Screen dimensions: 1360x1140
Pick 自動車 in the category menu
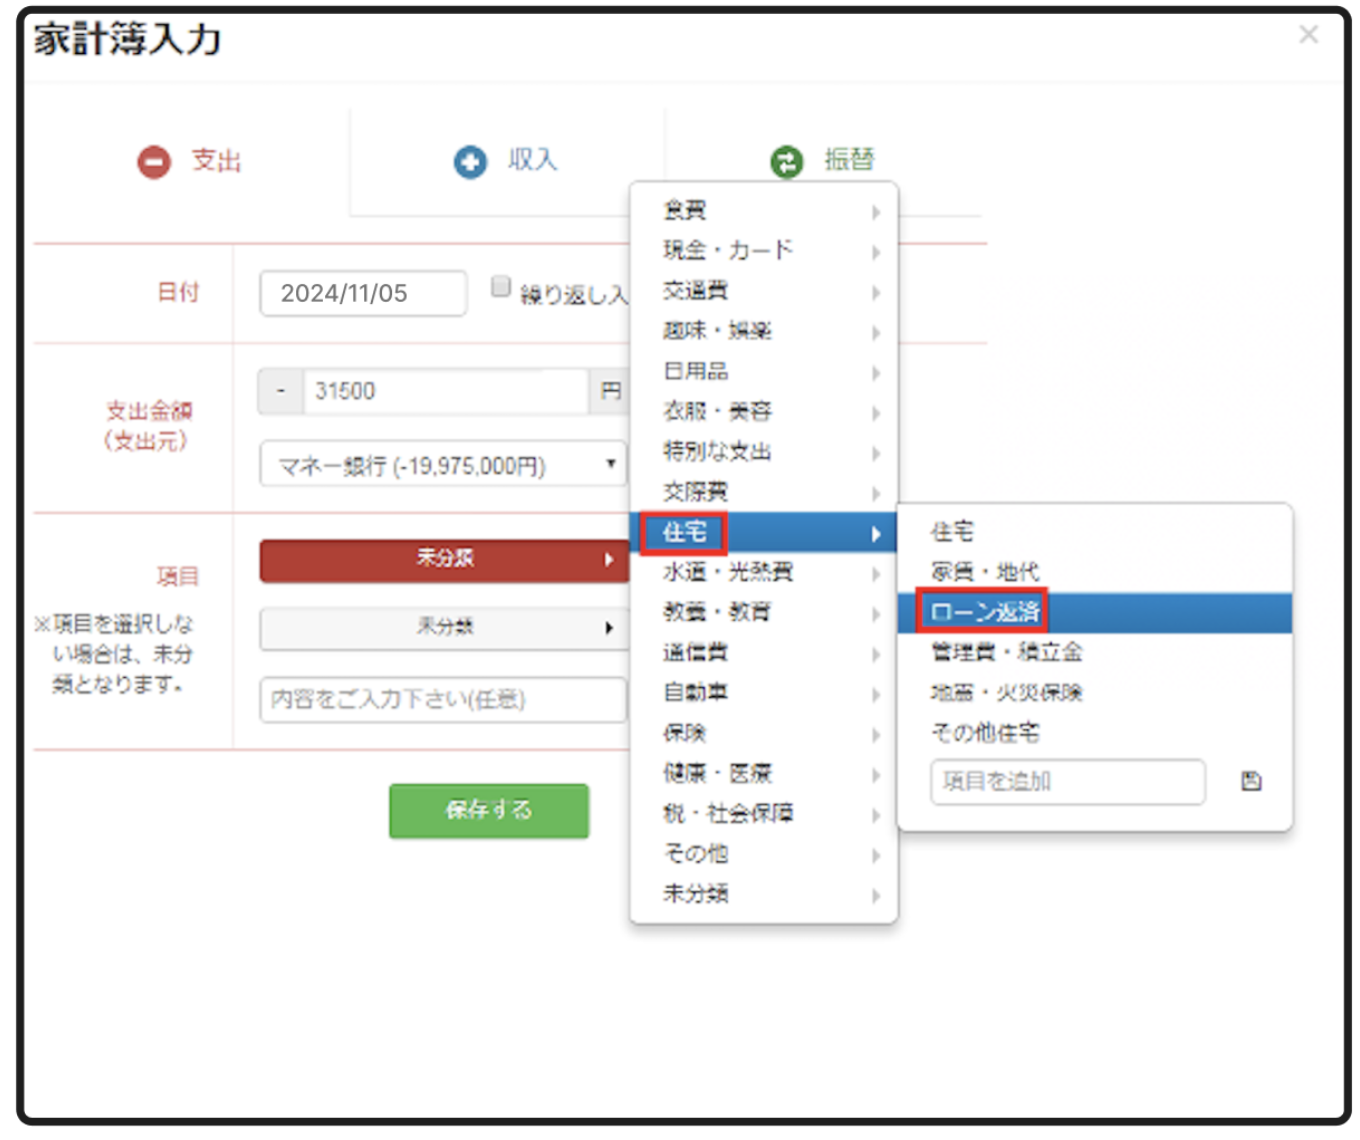(x=764, y=693)
